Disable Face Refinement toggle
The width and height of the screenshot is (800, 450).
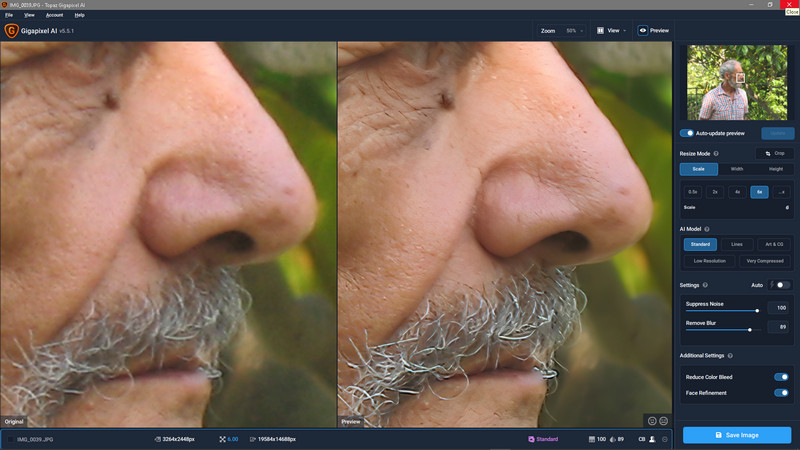(x=781, y=393)
